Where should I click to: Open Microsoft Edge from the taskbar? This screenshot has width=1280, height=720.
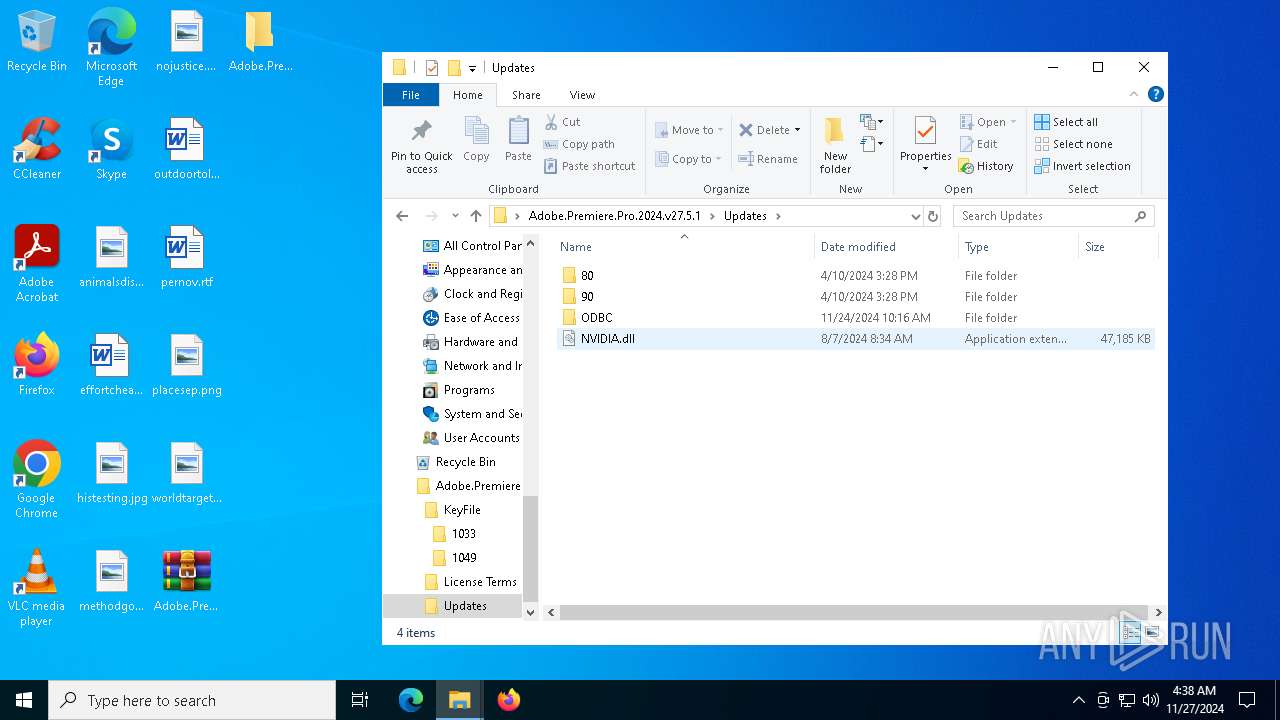pos(411,700)
